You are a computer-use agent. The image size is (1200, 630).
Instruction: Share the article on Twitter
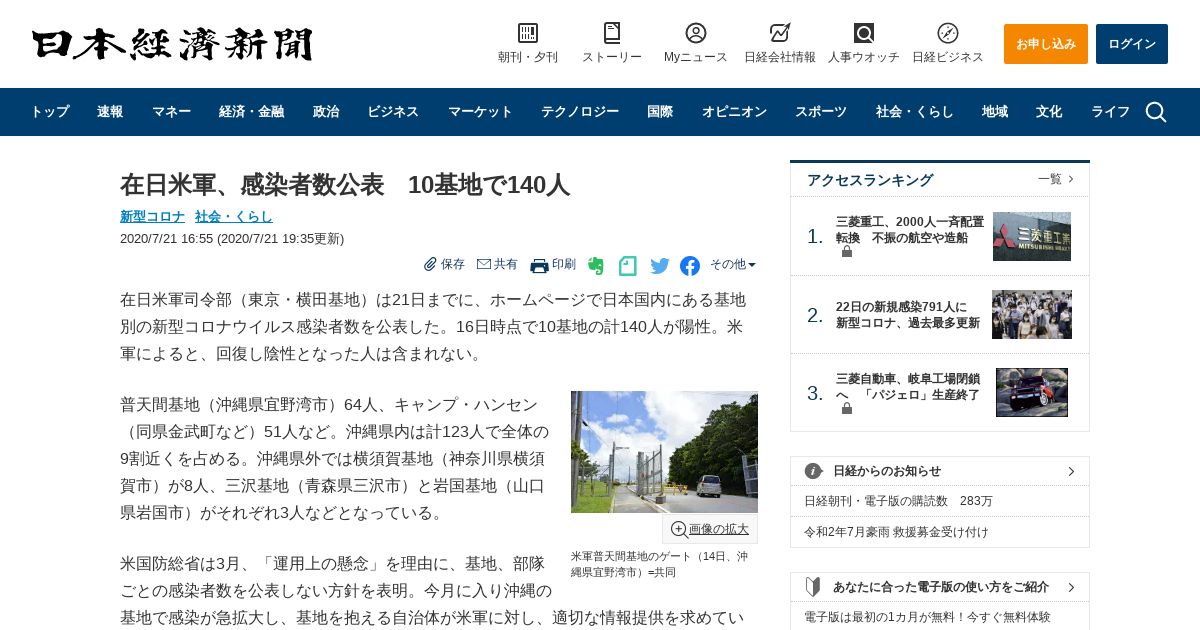660,265
